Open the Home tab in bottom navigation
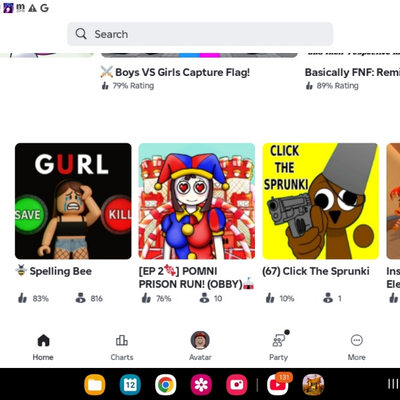 click(43, 347)
